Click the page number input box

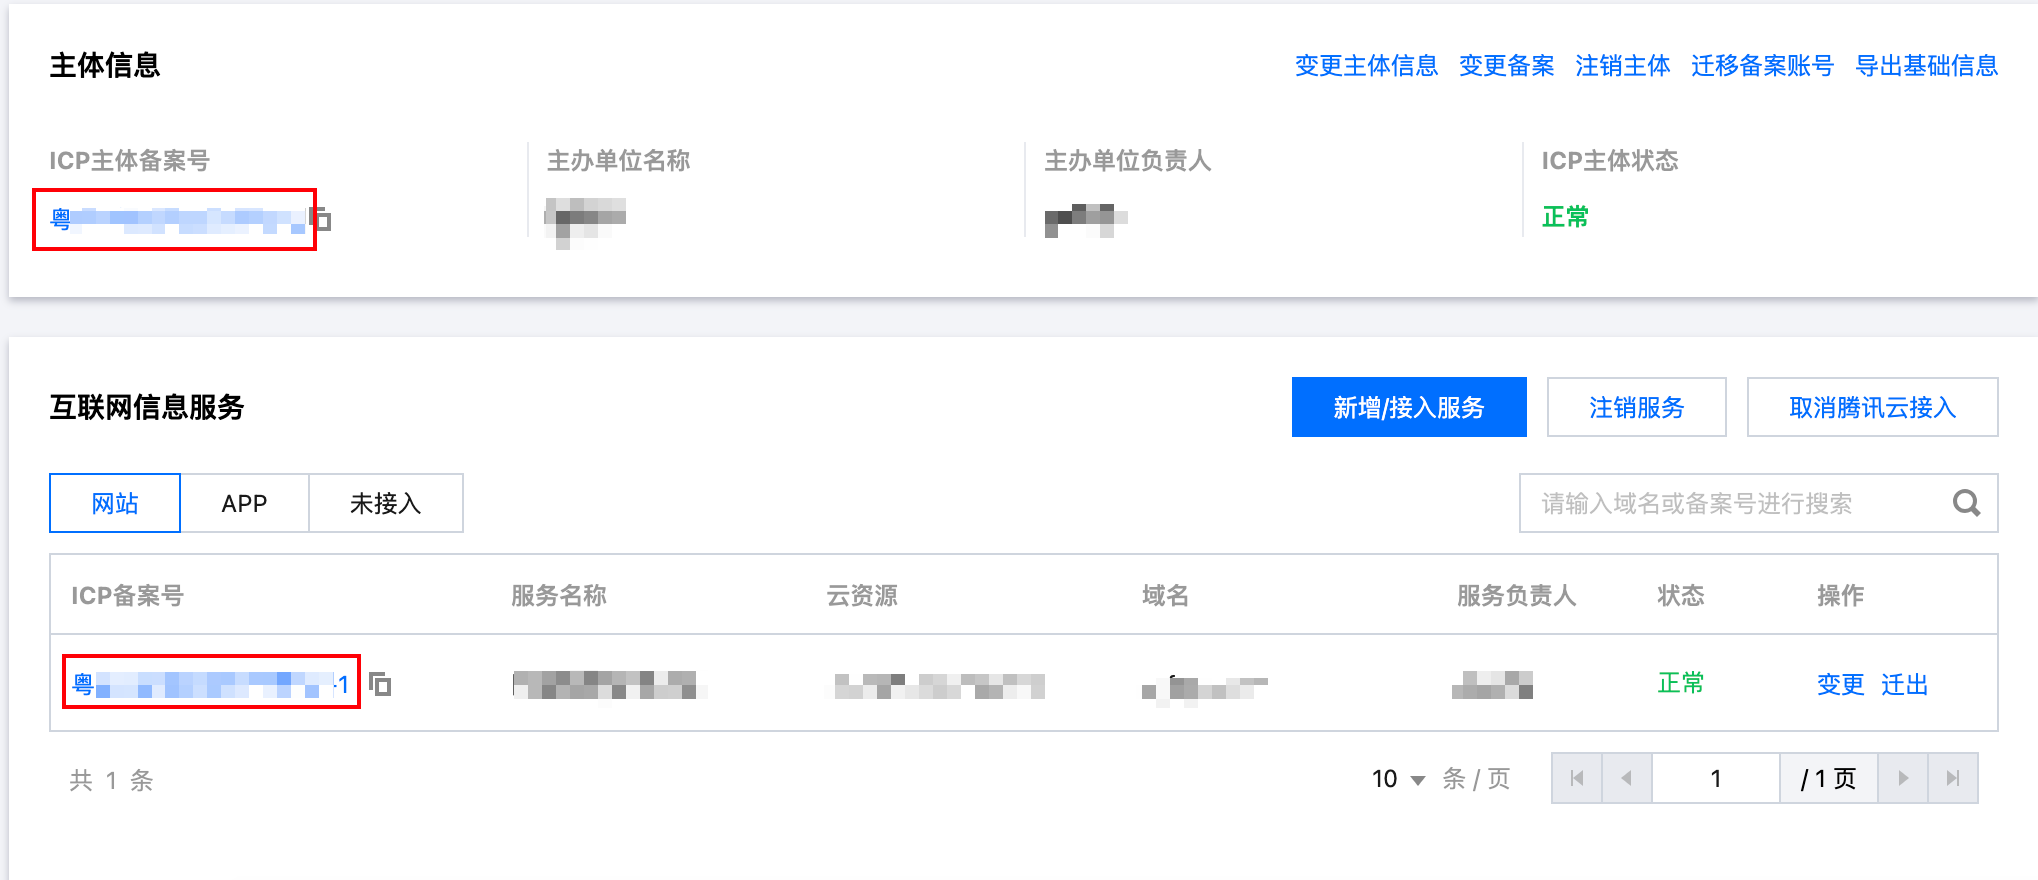[x=1716, y=778]
